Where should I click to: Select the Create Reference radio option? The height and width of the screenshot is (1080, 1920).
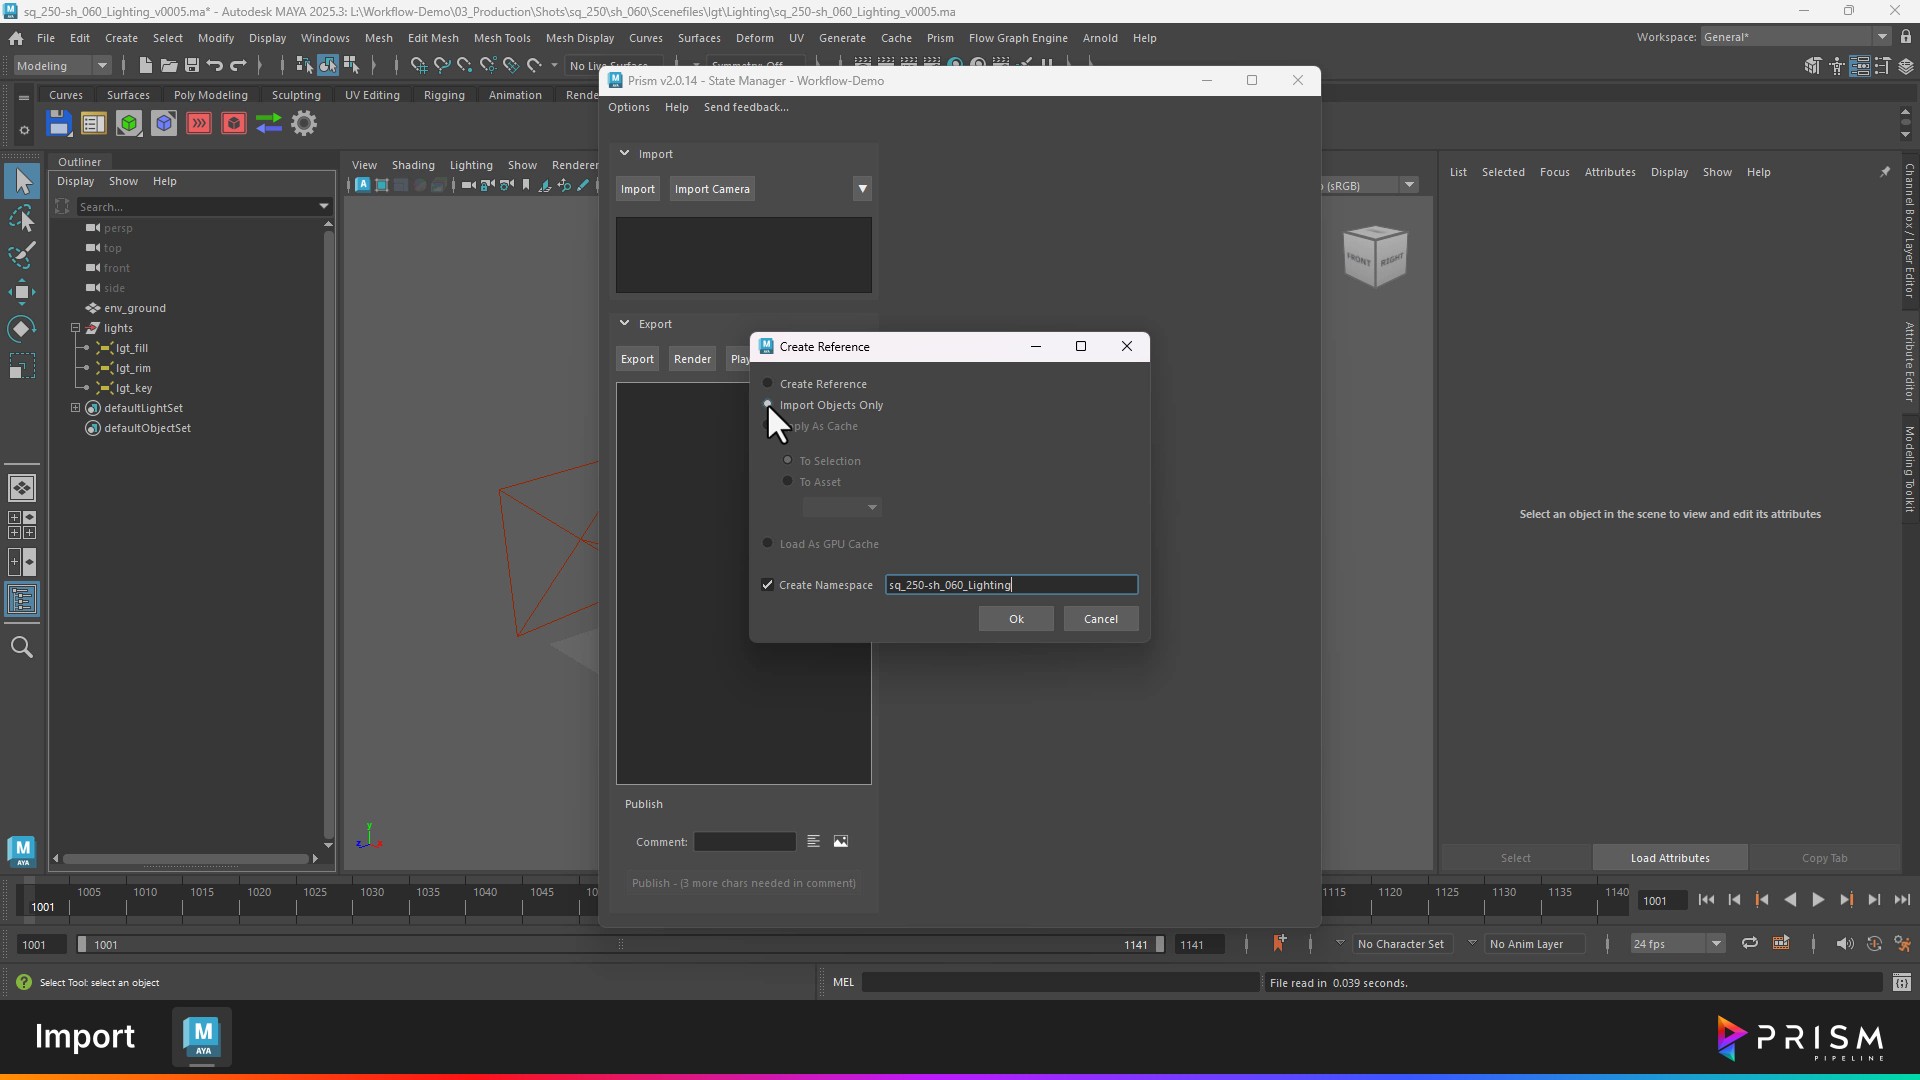pyautogui.click(x=768, y=384)
